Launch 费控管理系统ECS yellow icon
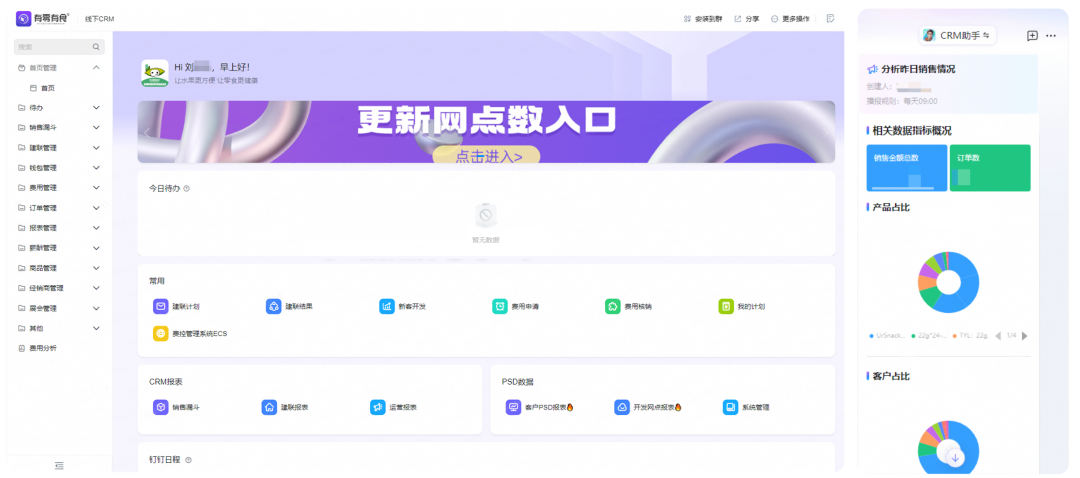This screenshot has width=1080, height=478. (160, 333)
